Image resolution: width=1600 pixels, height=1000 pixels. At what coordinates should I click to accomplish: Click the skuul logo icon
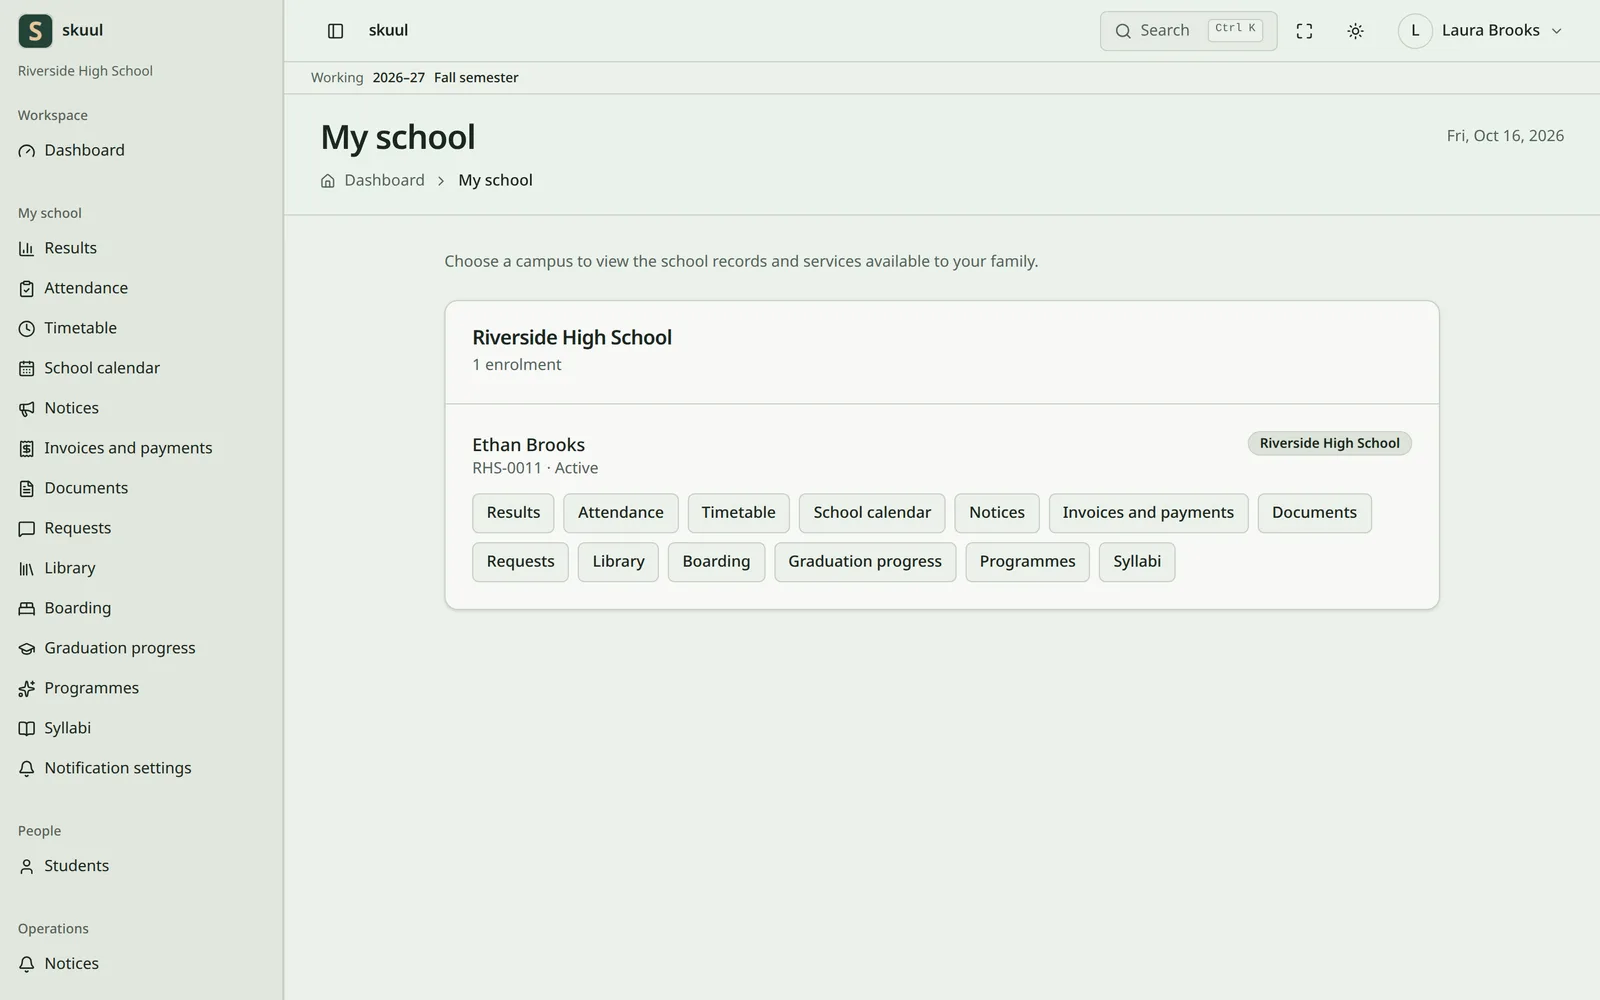point(35,31)
